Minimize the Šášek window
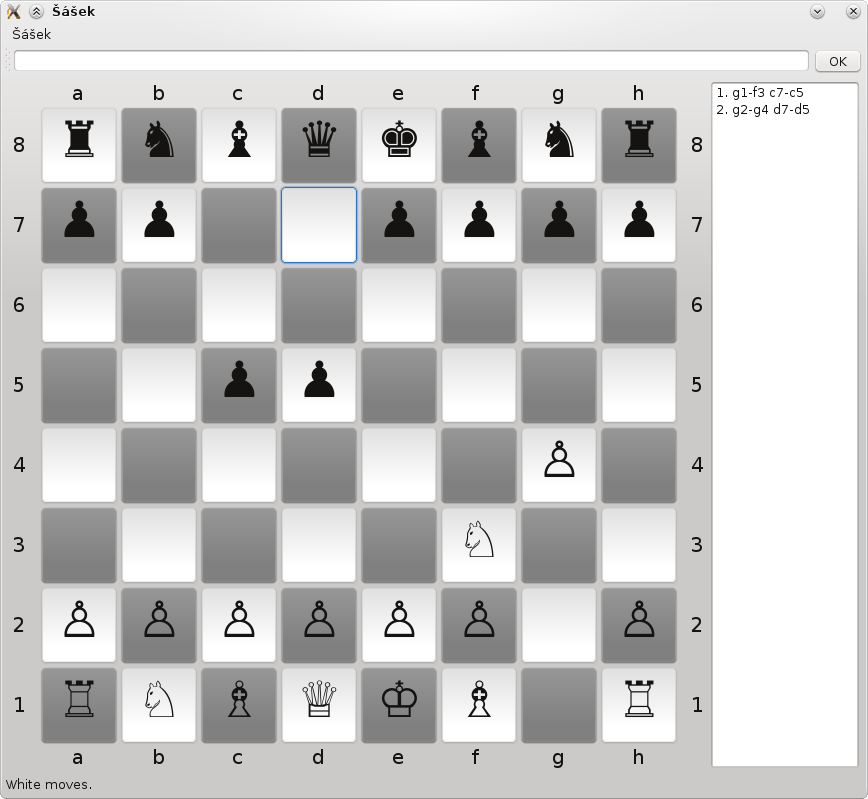 [817, 12]
